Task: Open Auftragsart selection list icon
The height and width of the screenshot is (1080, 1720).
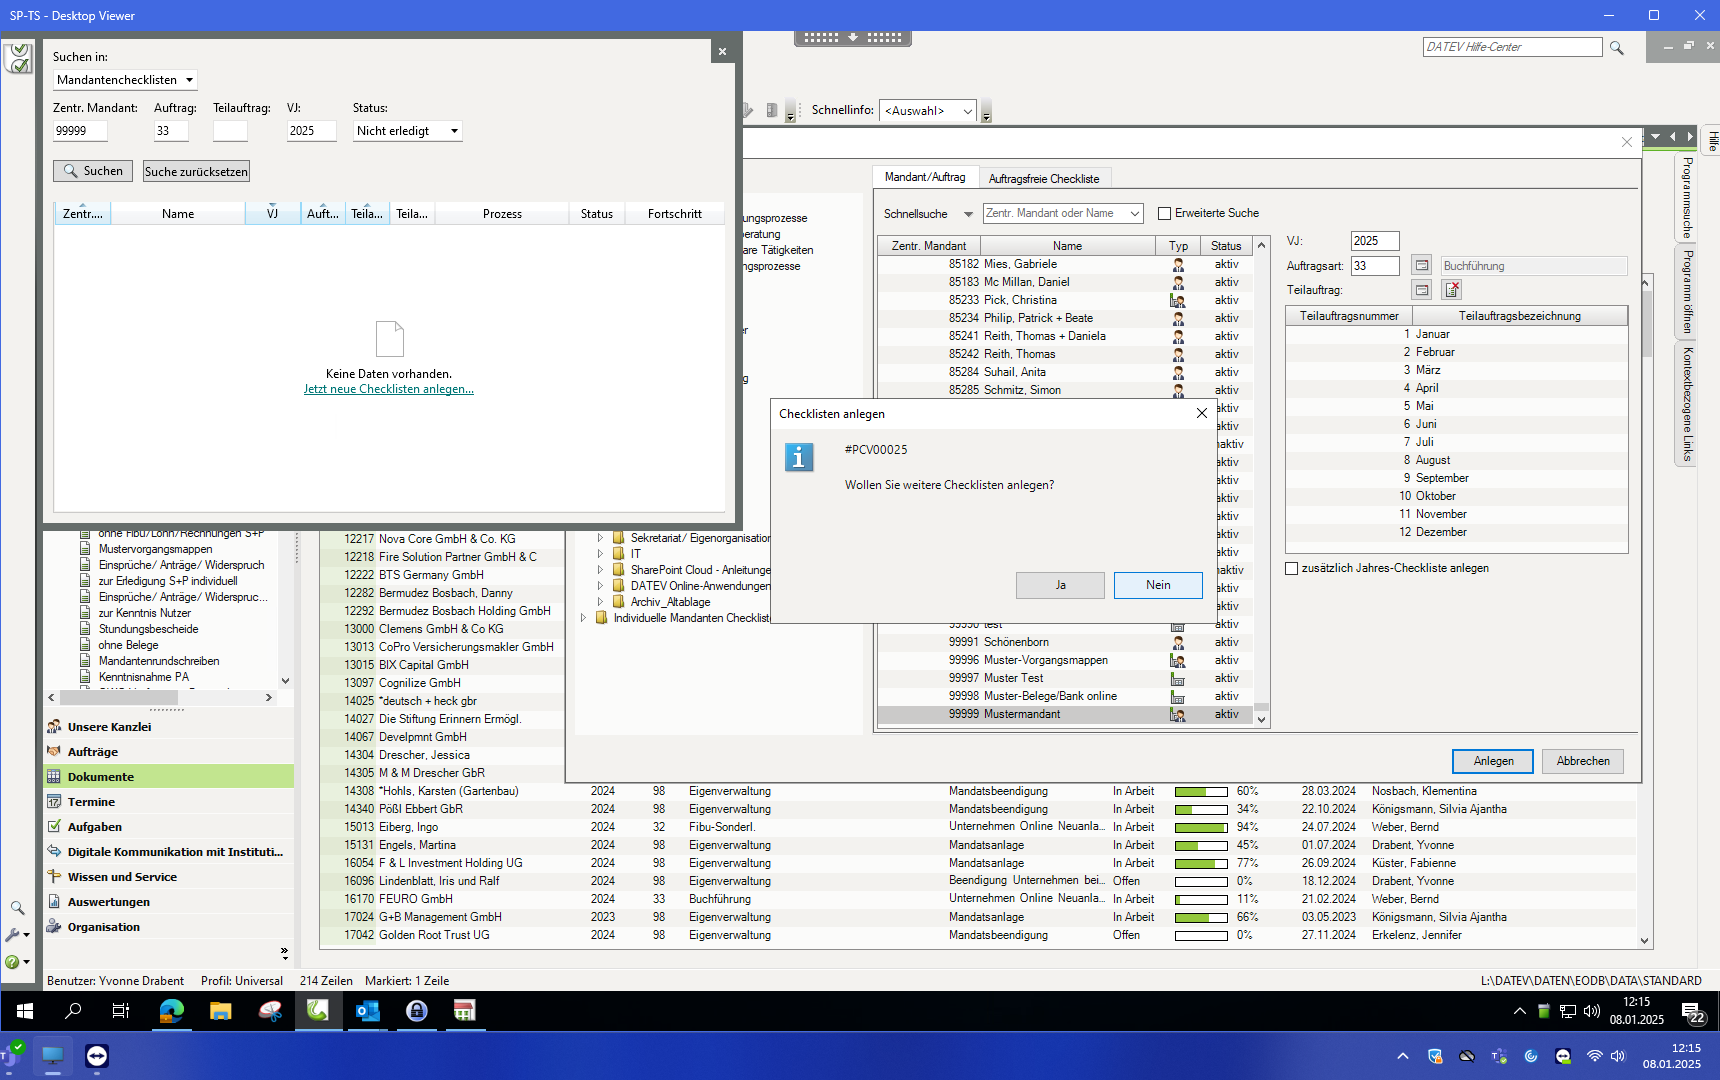Action: [1421, 266]
